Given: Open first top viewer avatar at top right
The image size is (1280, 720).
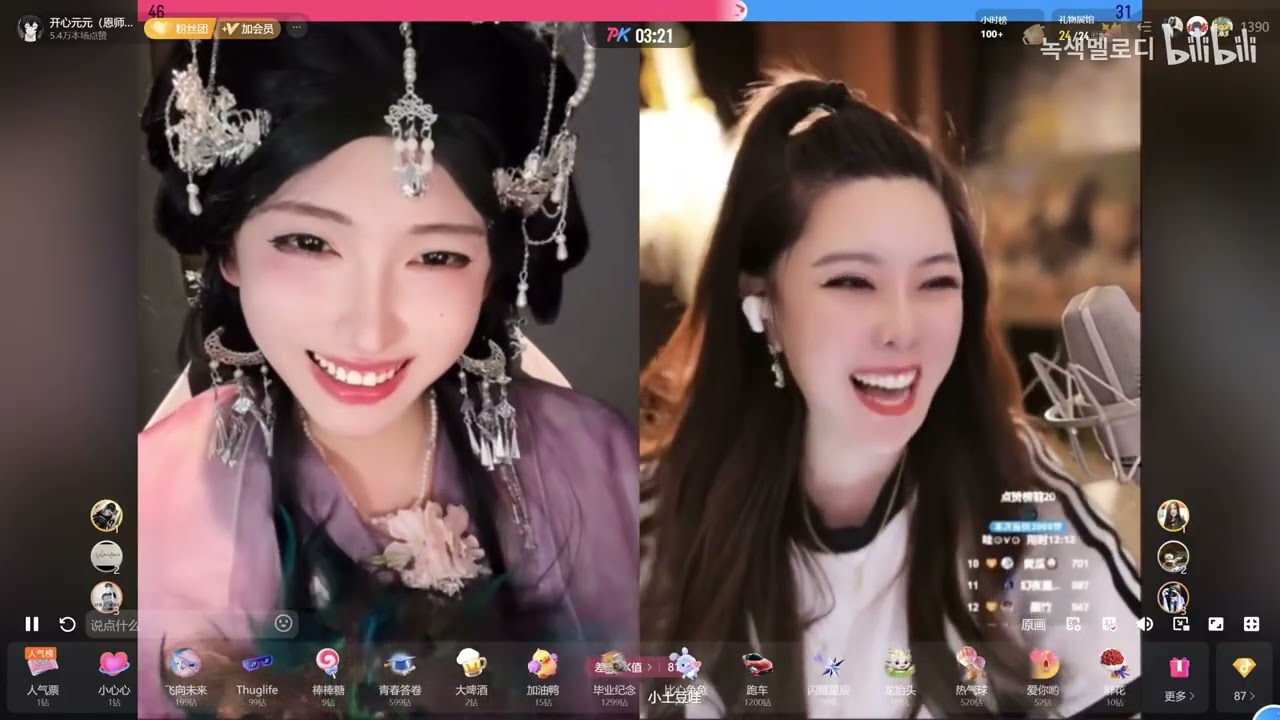Looking at the screenshot, I should click(x=1174, y=26).
